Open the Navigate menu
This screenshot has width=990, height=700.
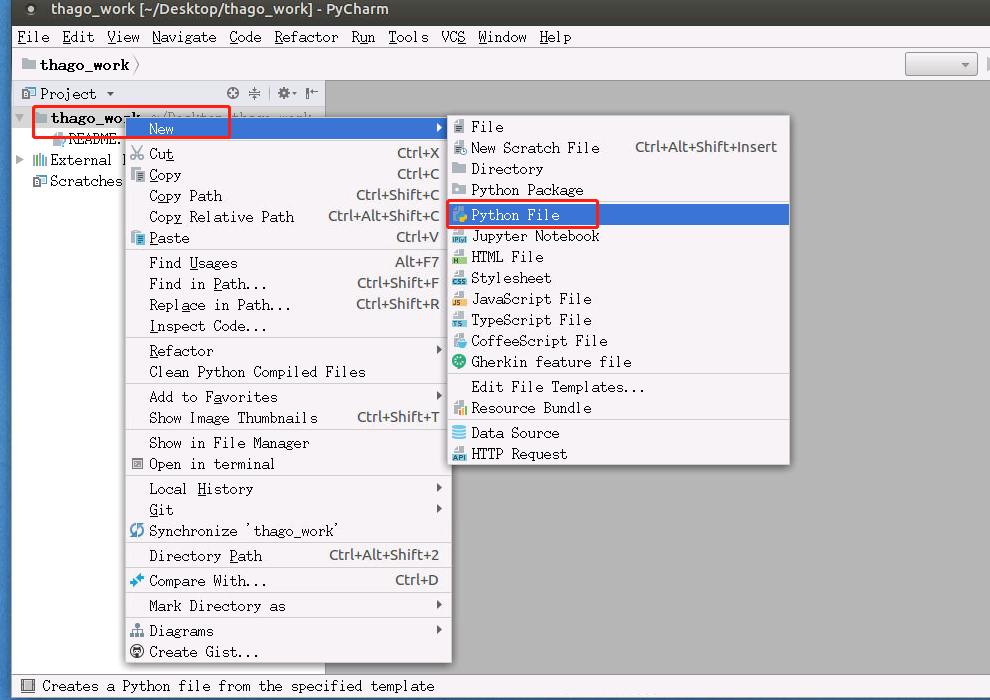tap(184, 37)
